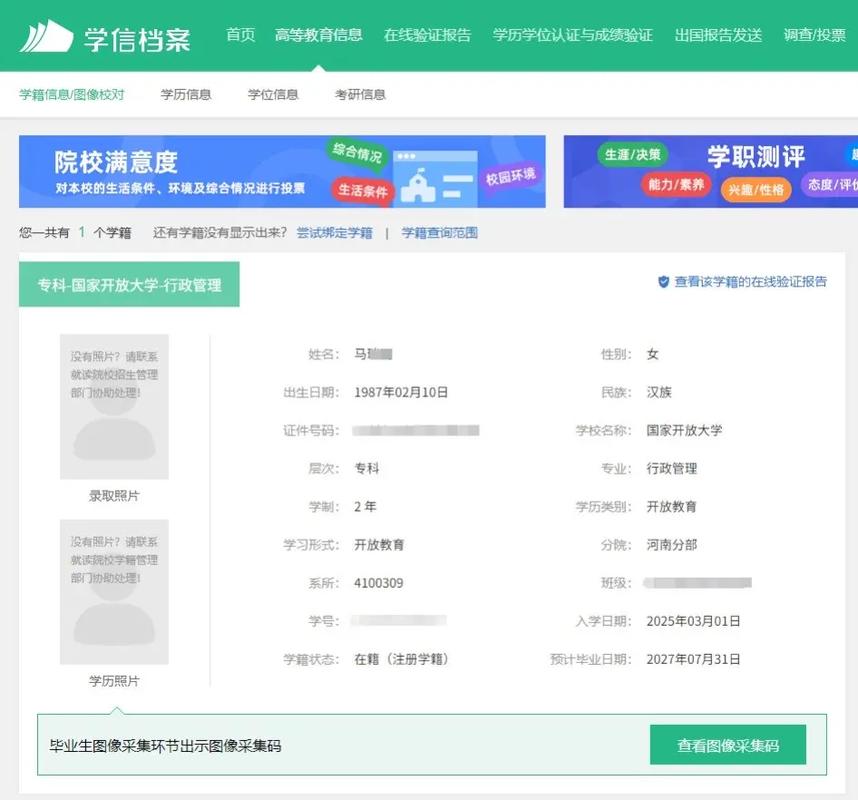Switch to the 考研信息 tab
858x800 pixels.
pyautogui.click(x=360, y=95)
